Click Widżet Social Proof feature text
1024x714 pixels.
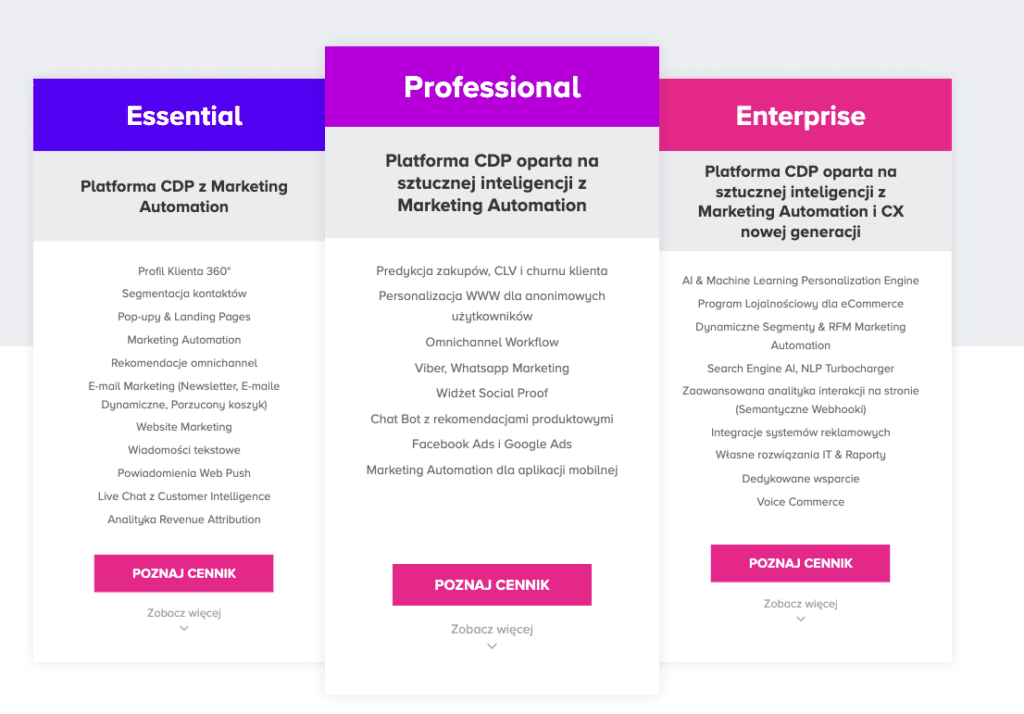click(492, 393)
